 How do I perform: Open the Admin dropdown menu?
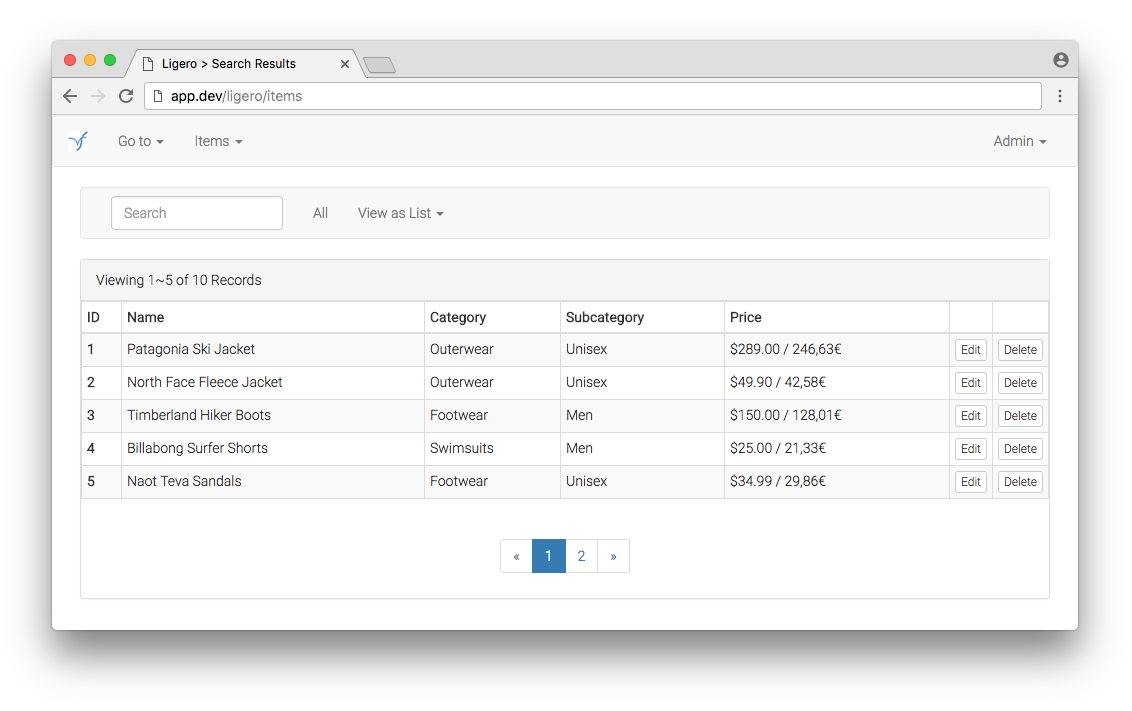click(x=1019, y=141)
